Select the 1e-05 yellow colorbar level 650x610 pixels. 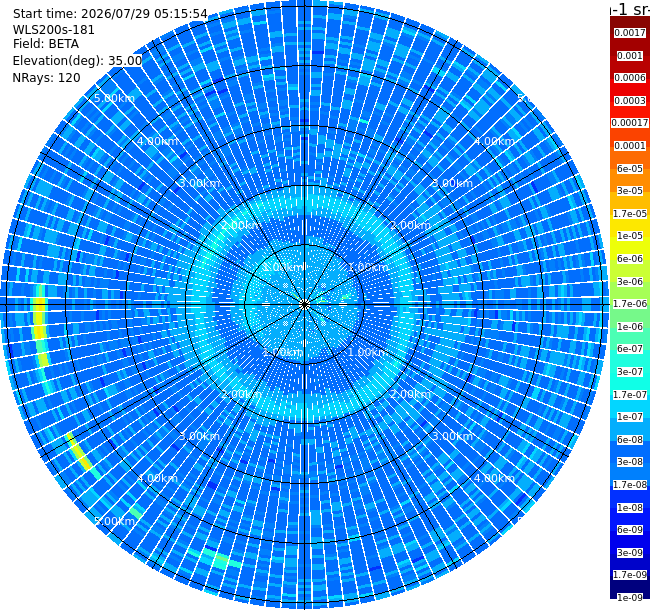coord(630,236)
